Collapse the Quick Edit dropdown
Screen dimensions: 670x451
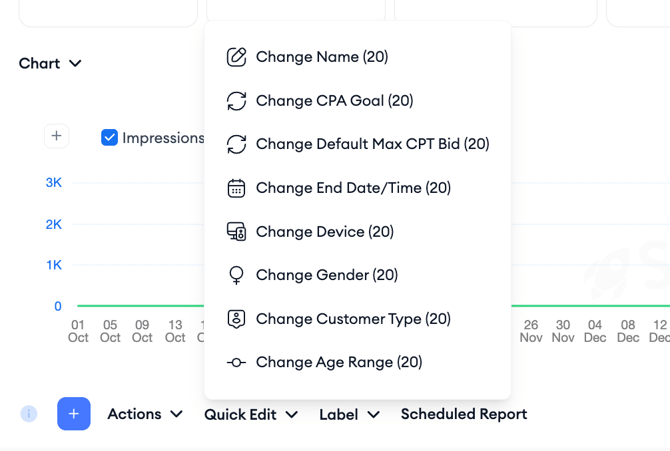[251, 414]
